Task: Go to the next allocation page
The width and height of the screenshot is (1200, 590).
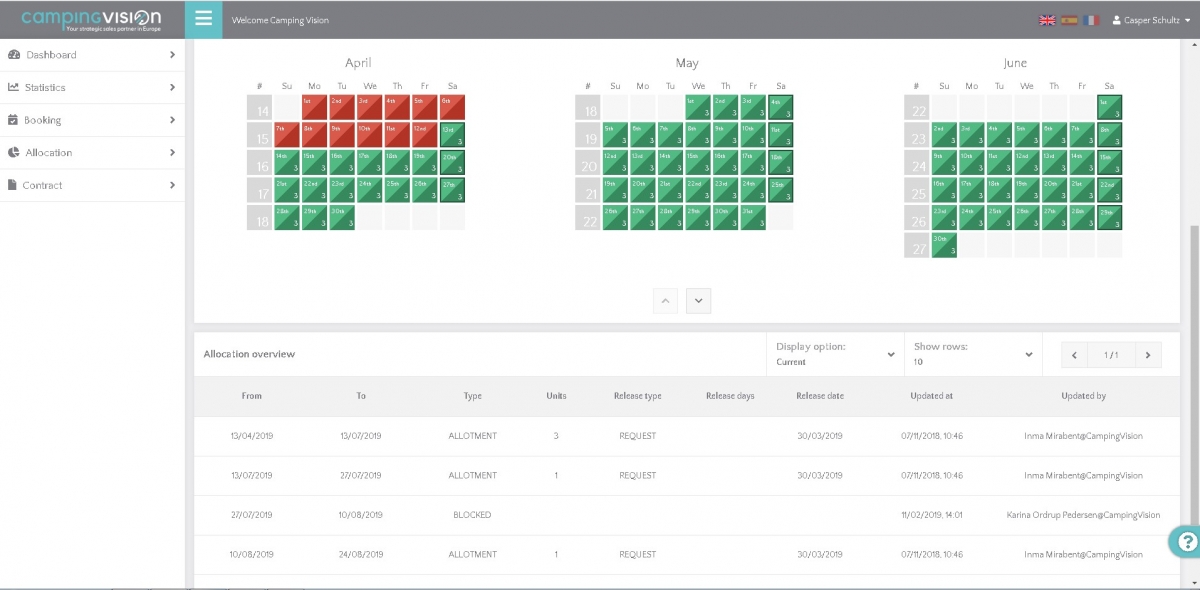Action: (1148, 355)
